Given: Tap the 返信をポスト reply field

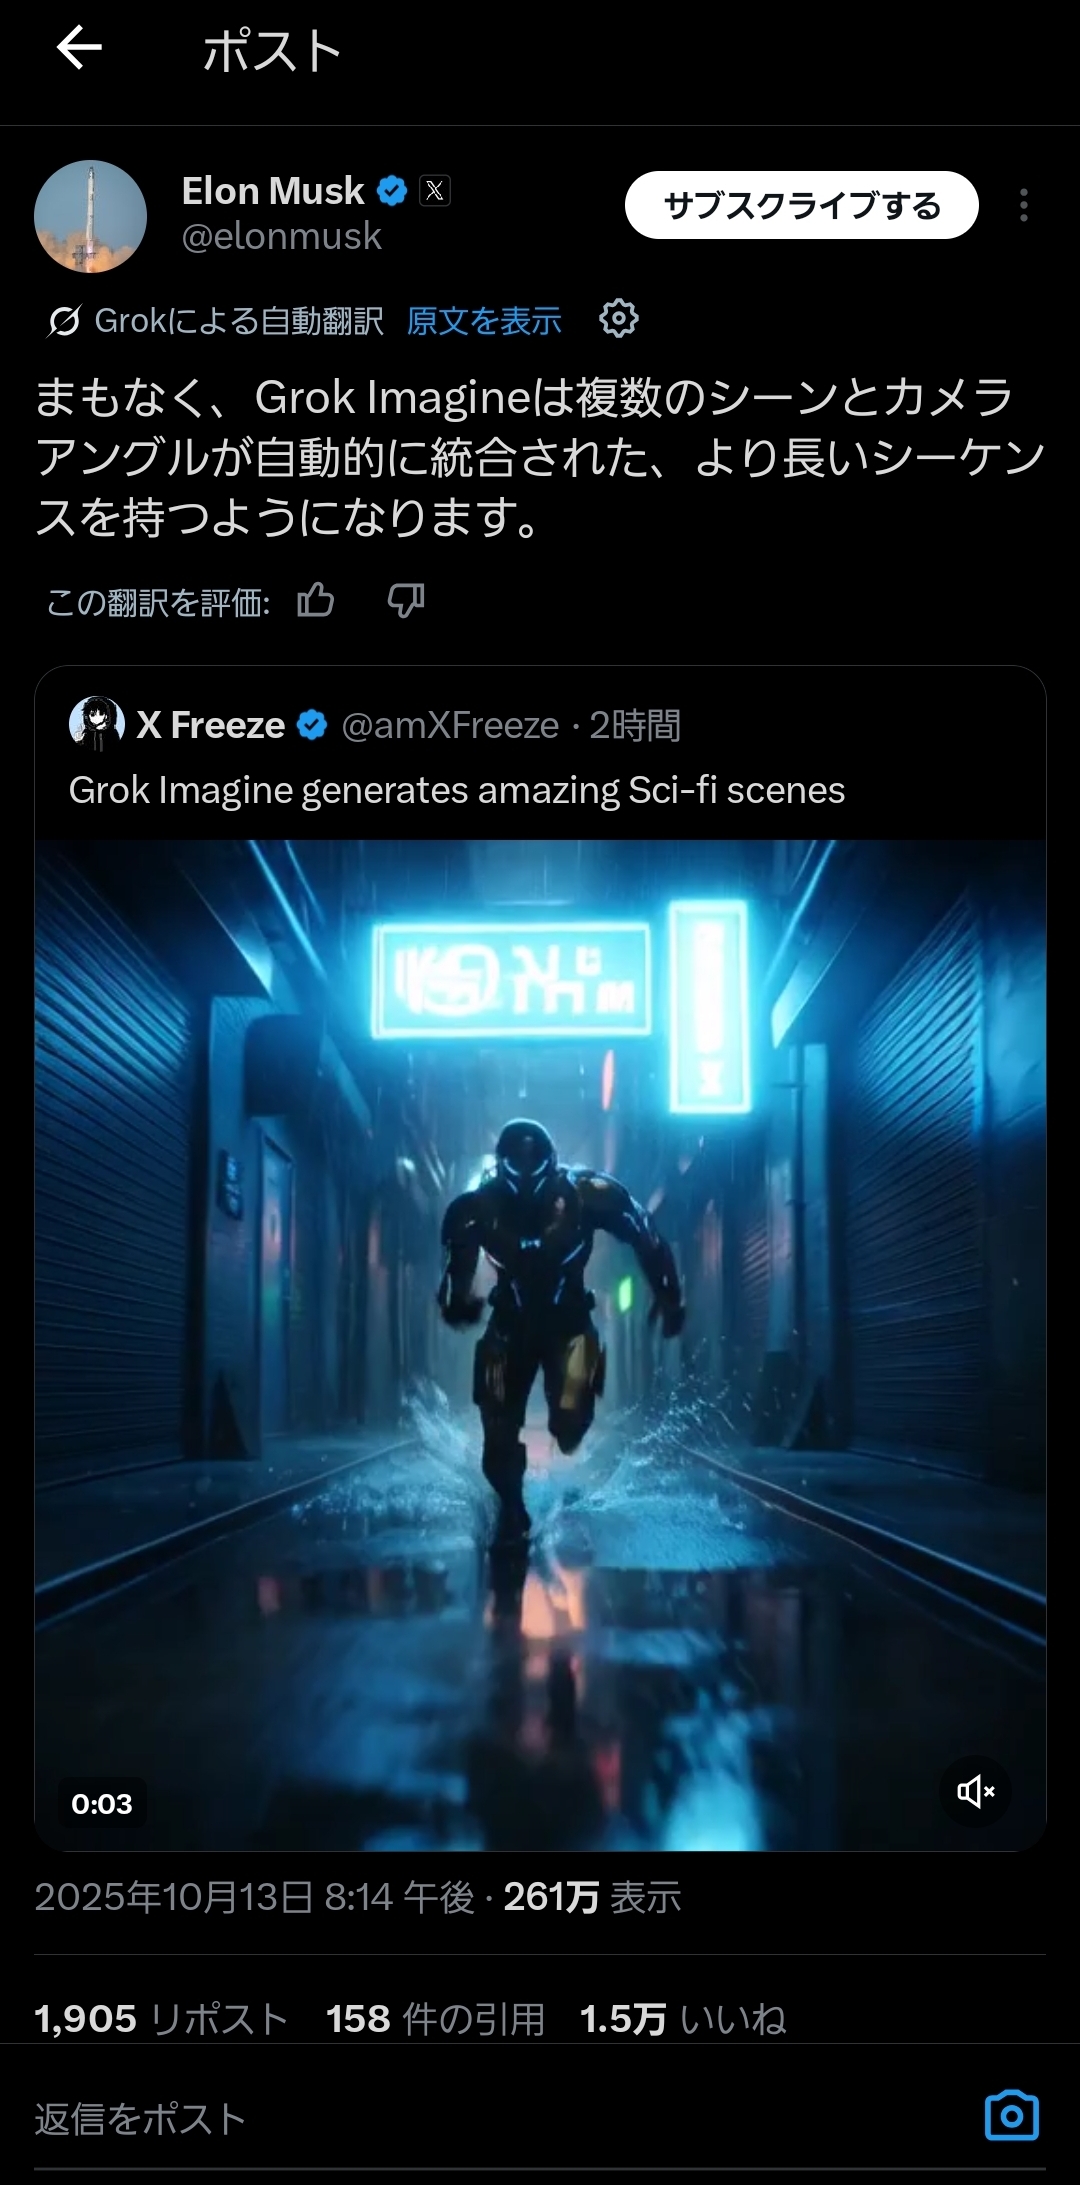Looking at the screenshot, I should tap(500, 2118).
